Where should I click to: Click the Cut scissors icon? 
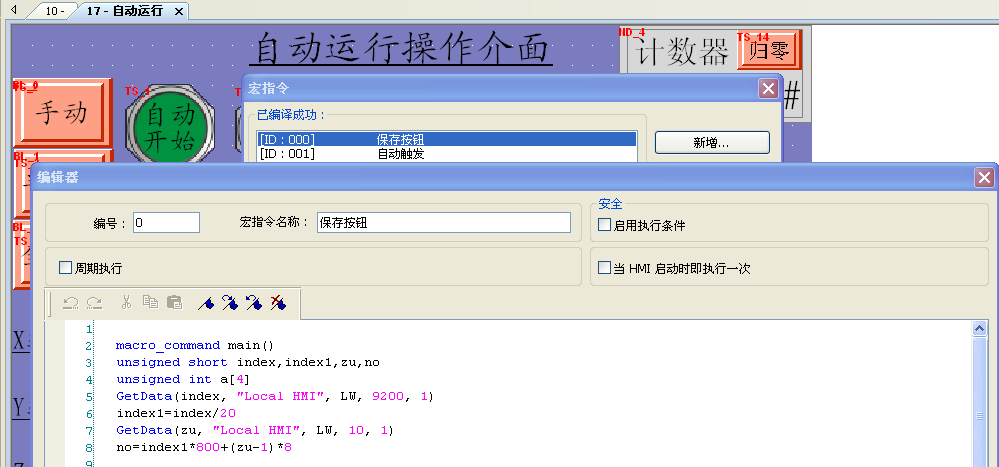[126, 302]
